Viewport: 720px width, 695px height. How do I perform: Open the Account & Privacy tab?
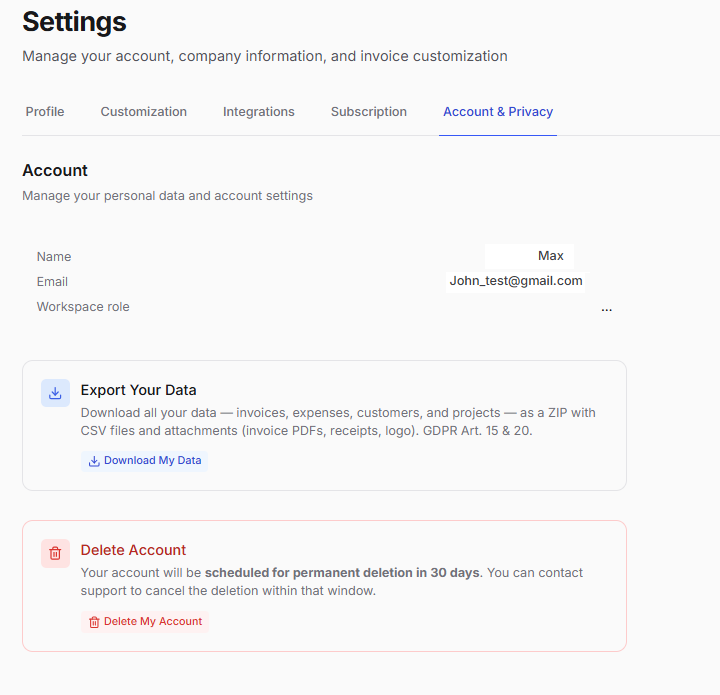(498, 112)
